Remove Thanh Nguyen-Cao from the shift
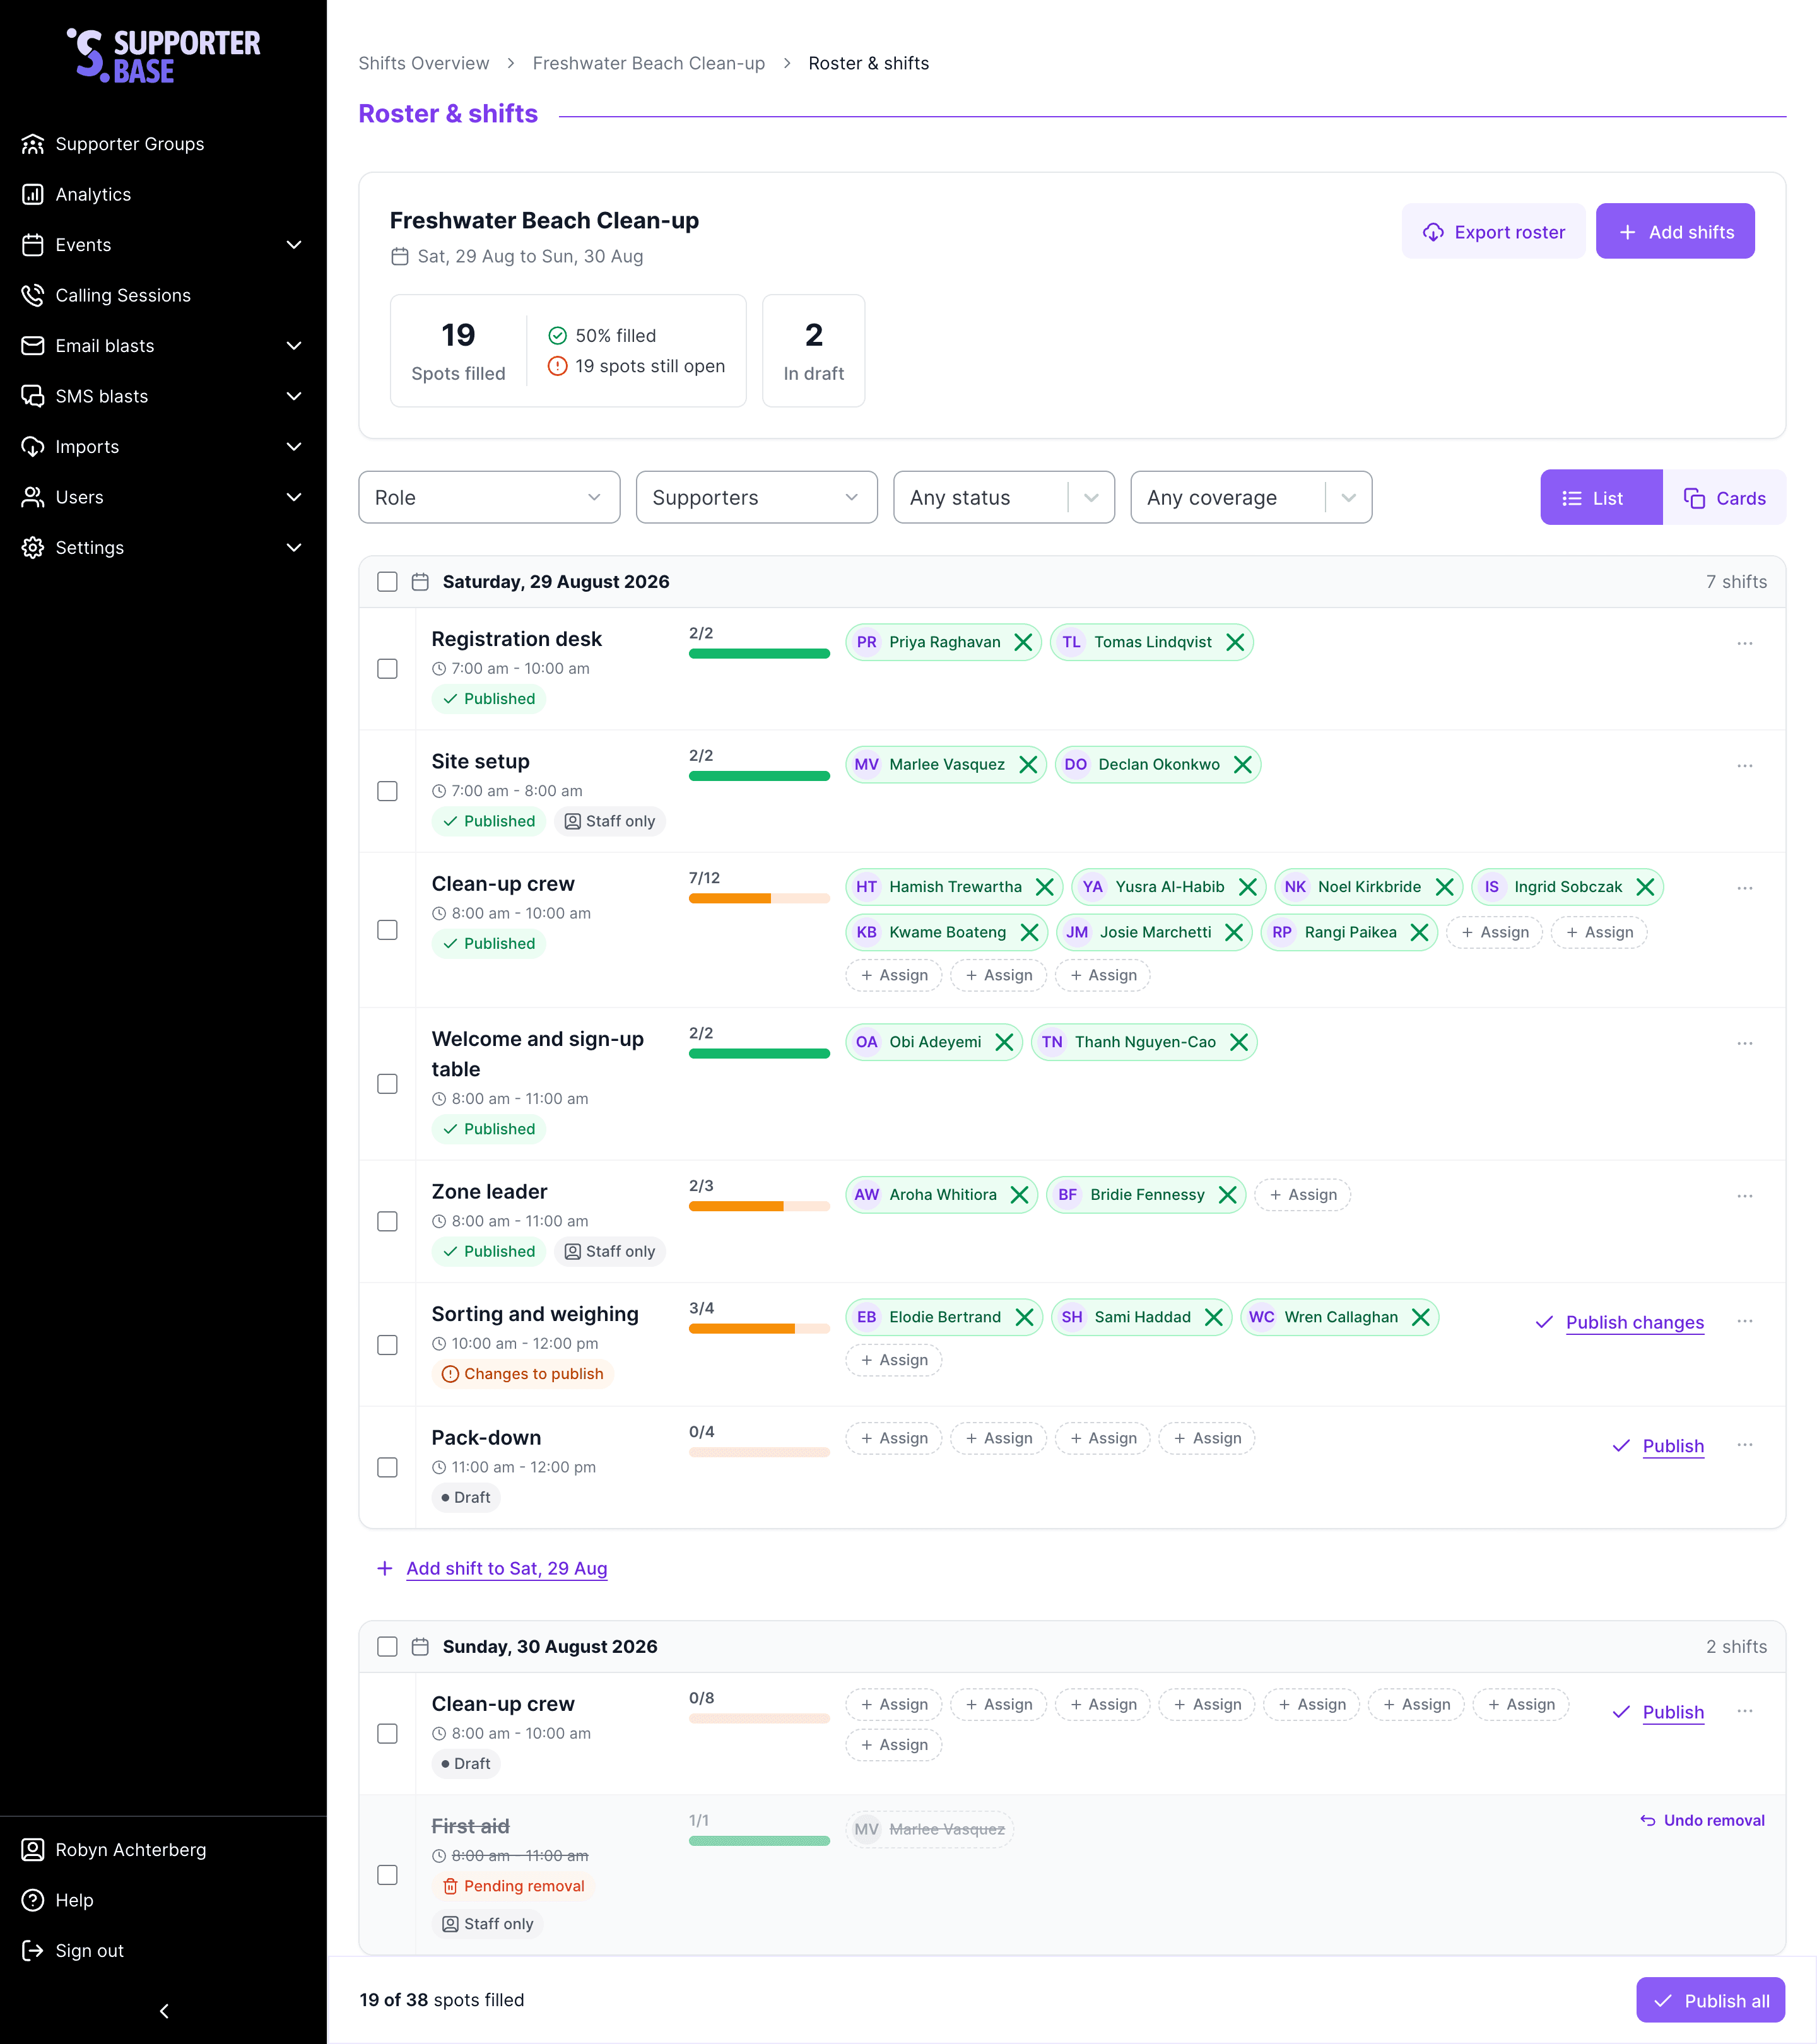The width and height of the screenshot is (1817, 2044). click(x=1239, y=1042)
